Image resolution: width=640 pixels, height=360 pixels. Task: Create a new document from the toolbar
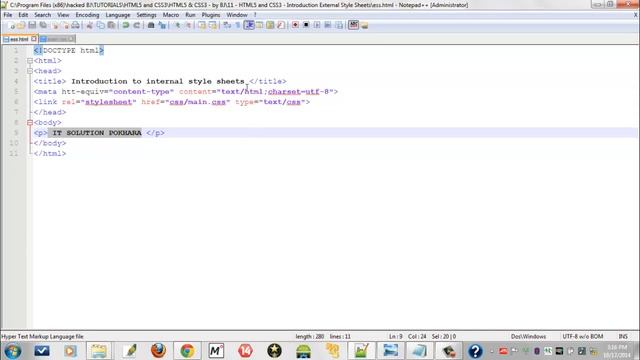tap(11, 25)
